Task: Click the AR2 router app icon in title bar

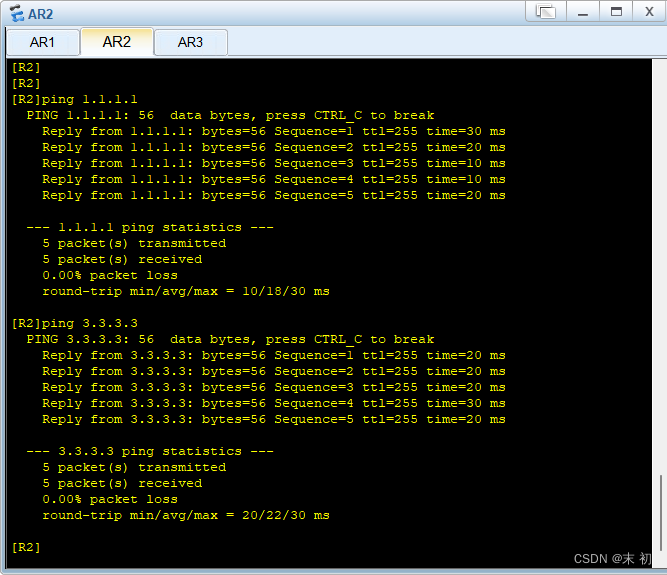Action: point(17,13)
